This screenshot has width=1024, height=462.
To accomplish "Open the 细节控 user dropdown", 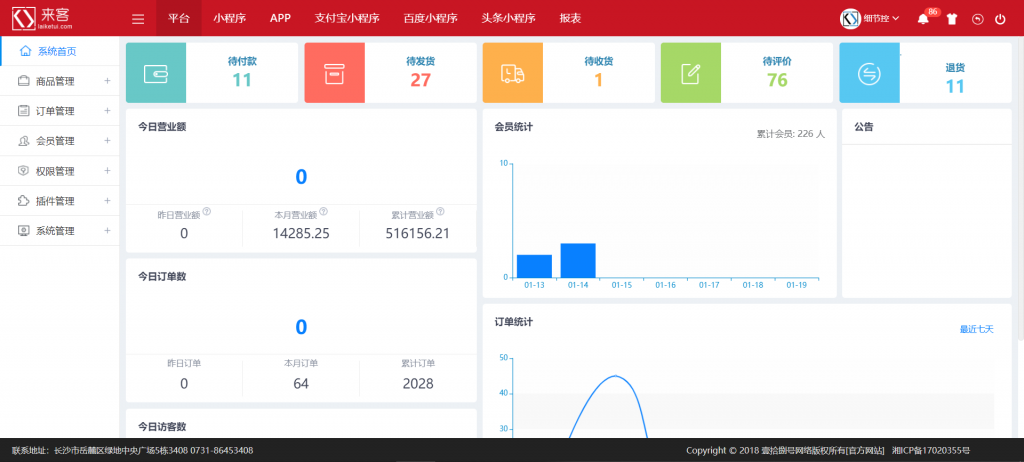I will (881, 19).
